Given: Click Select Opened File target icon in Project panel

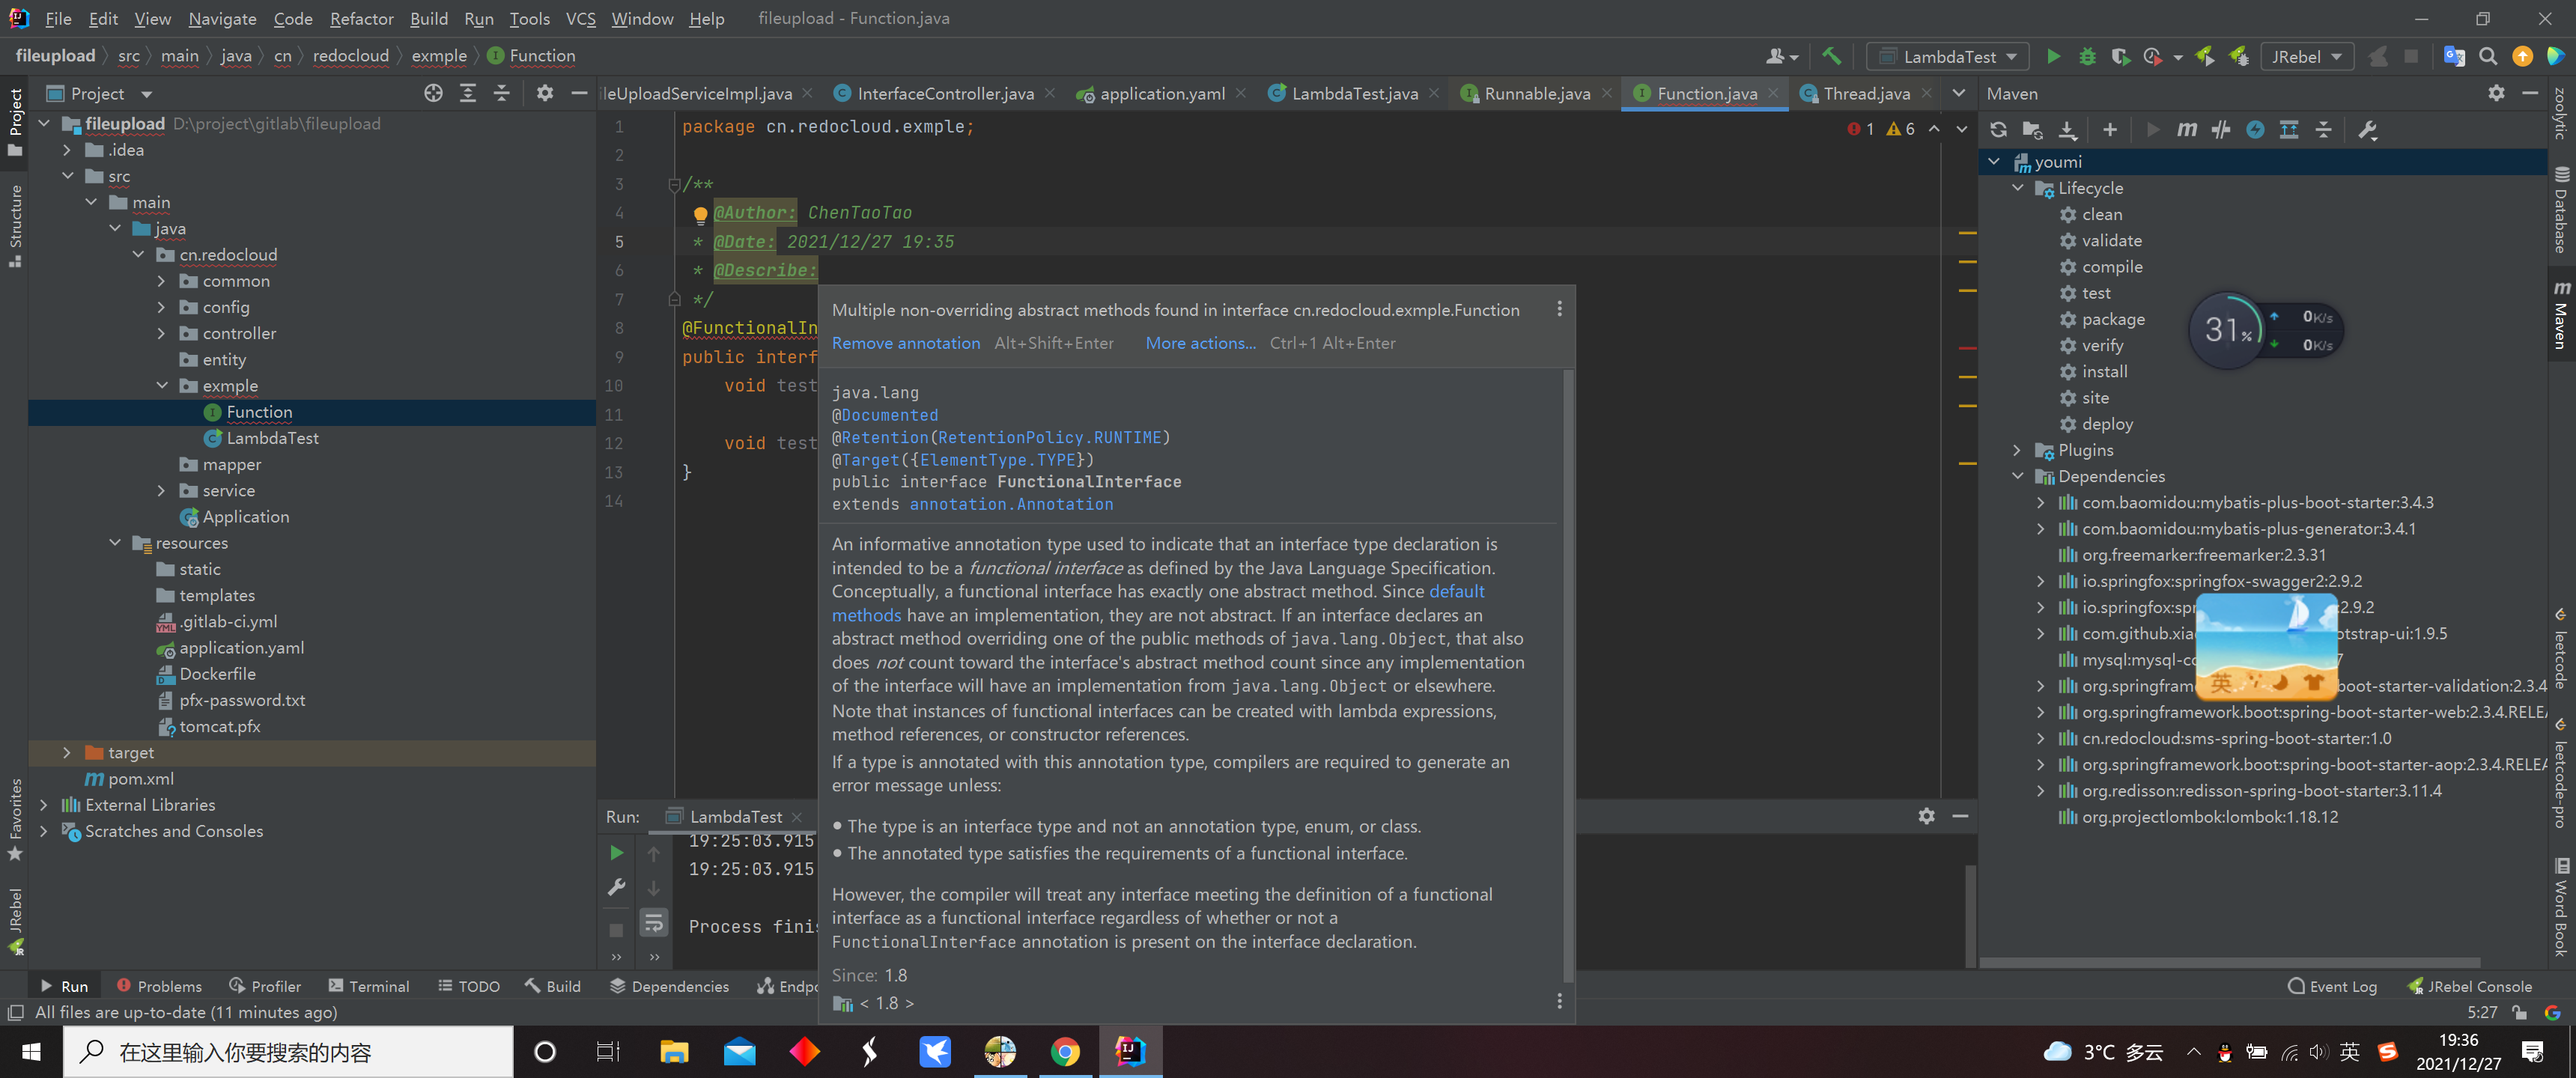Looking at the screenshot, I should tap(433, 94).
